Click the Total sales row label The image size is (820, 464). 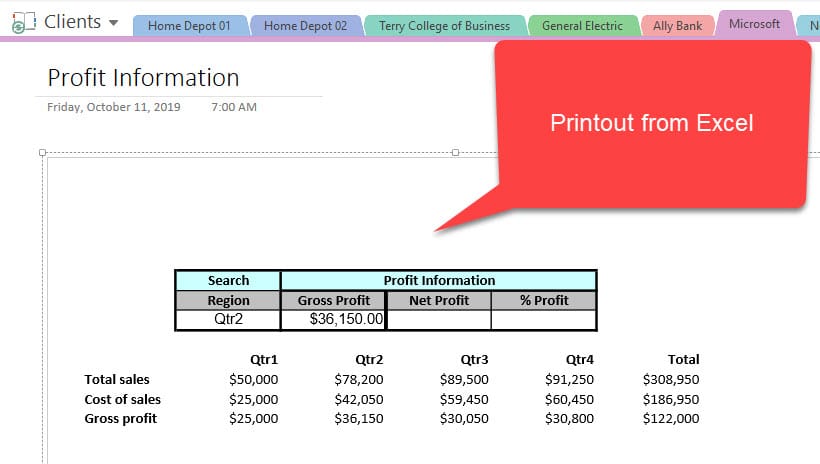[117, 379]
